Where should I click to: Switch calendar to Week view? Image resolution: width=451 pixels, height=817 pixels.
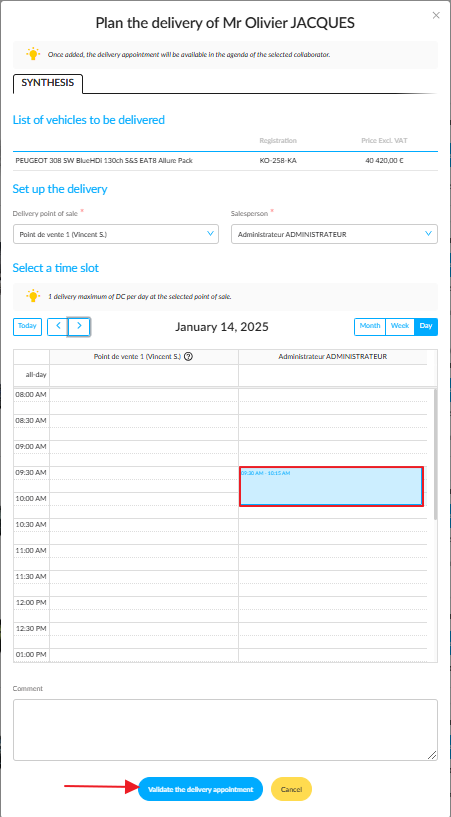pyautogui.click(x=400, y=327)
